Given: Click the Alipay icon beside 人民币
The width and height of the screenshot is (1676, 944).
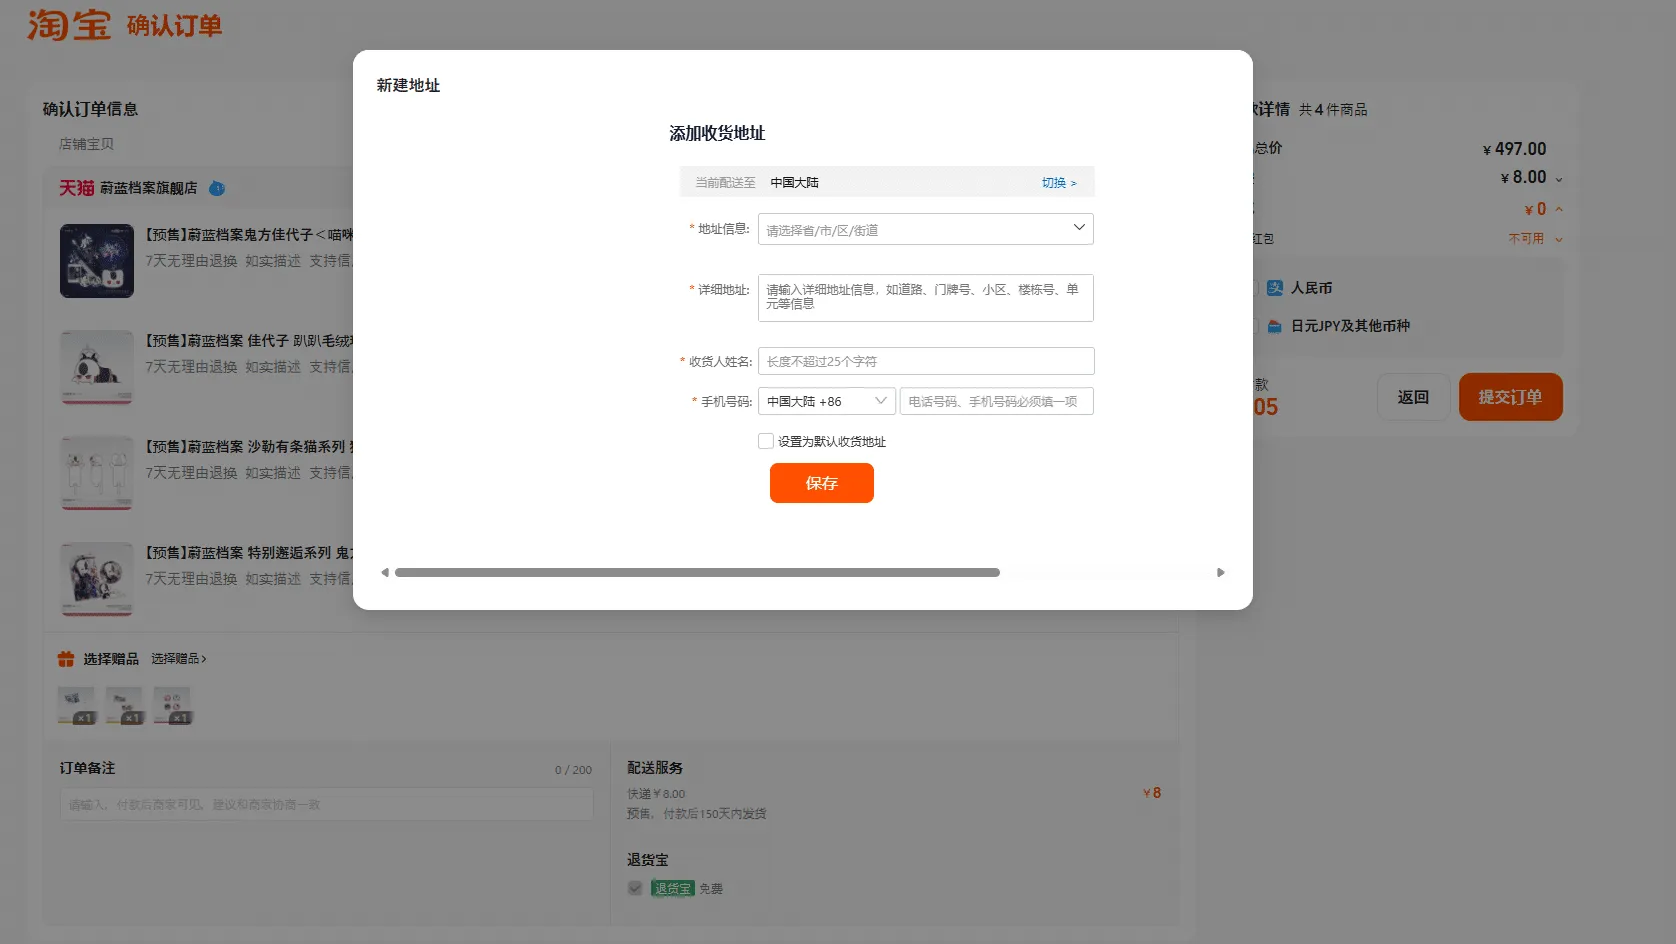Looking at the screenshot, I should coord(1275,288).
